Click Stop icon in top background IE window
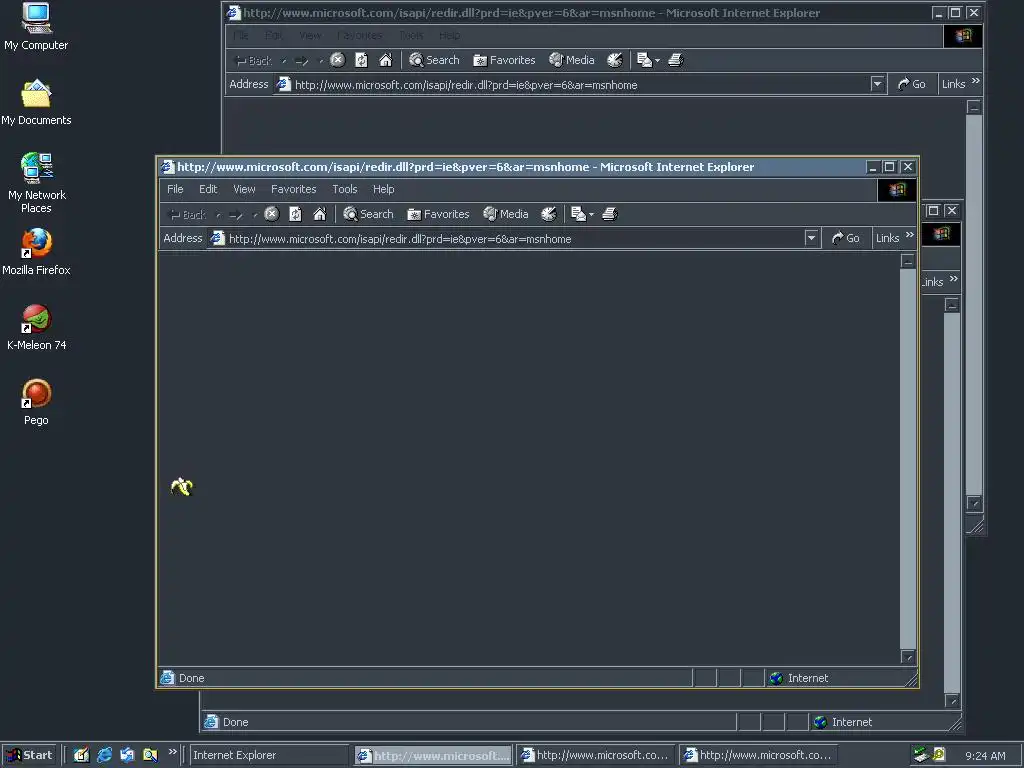Viewport: 1024px width, 768px height. click(338, 60)
